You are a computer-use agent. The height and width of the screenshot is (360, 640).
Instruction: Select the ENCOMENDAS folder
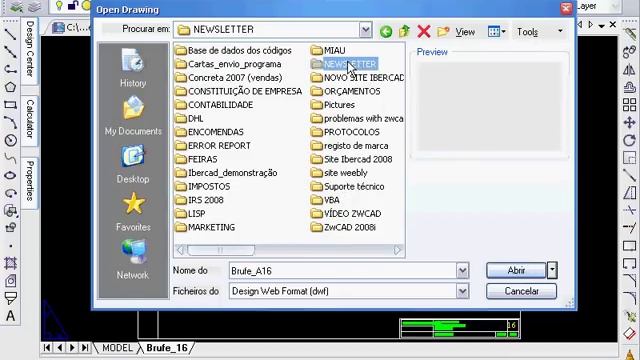(209, 132)
